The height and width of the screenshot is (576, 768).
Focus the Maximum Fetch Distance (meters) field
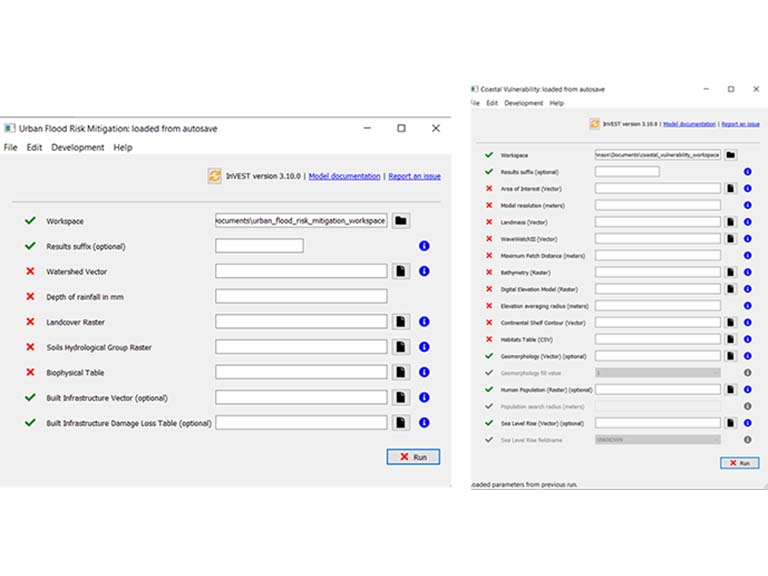tap(658, 255)
